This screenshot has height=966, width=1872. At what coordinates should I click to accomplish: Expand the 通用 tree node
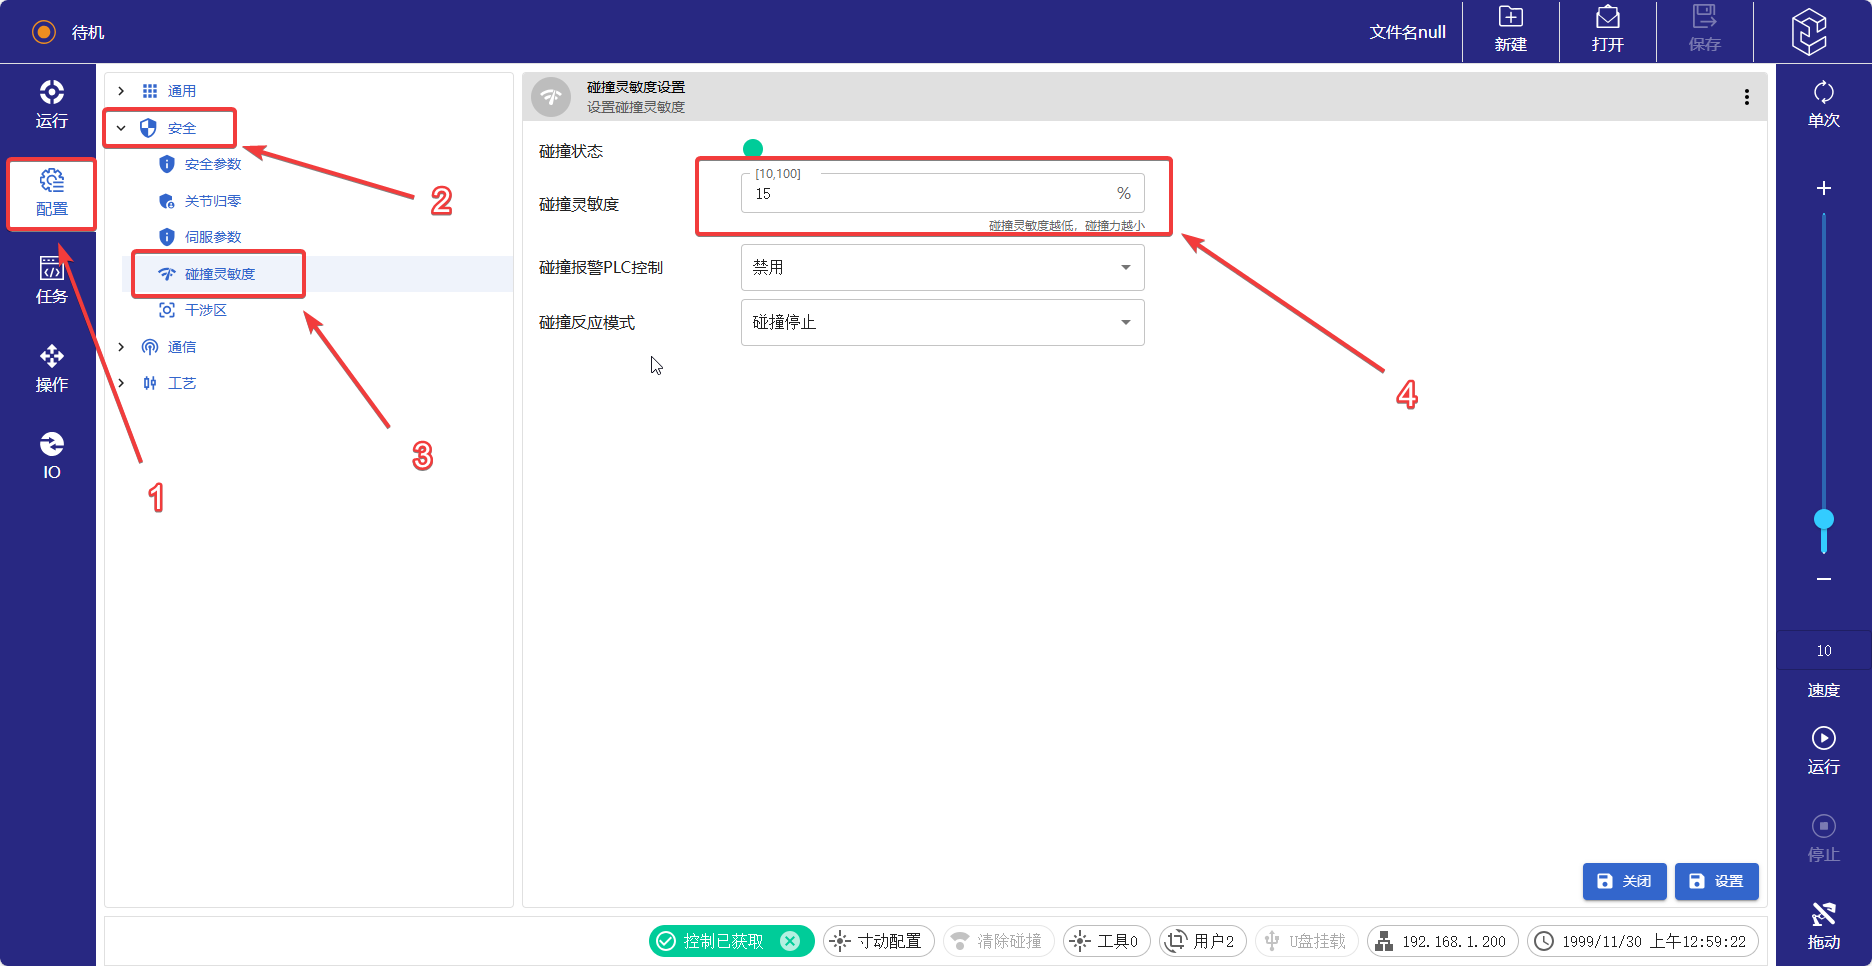(x=121, y=91)
